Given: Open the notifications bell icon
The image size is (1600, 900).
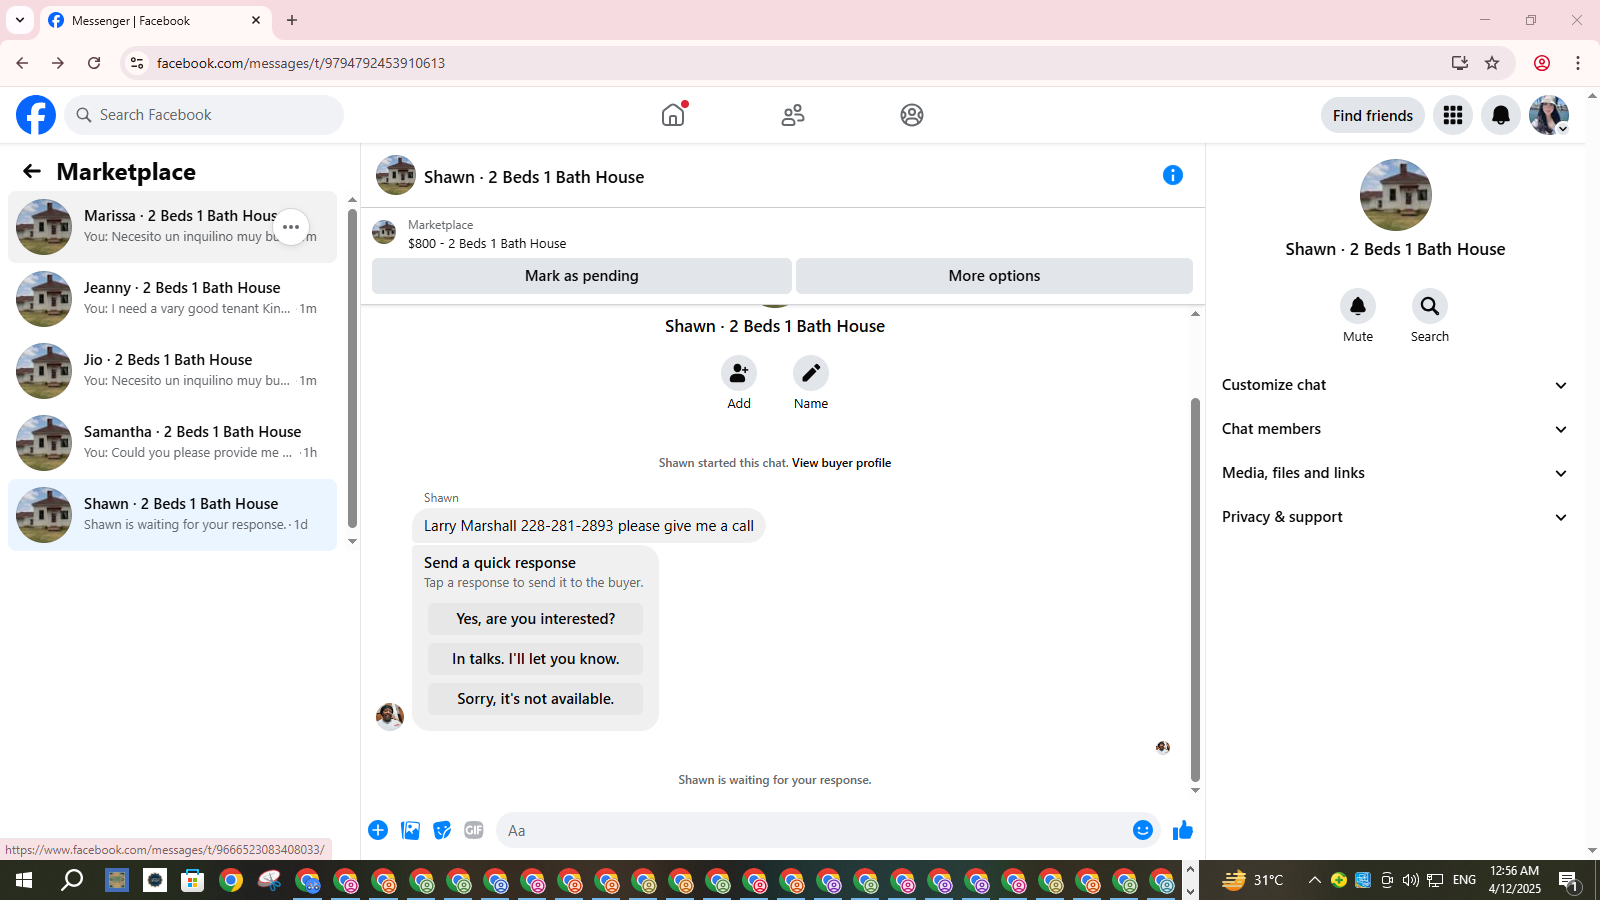Looking at the screenshot, I should (1501, 115).
